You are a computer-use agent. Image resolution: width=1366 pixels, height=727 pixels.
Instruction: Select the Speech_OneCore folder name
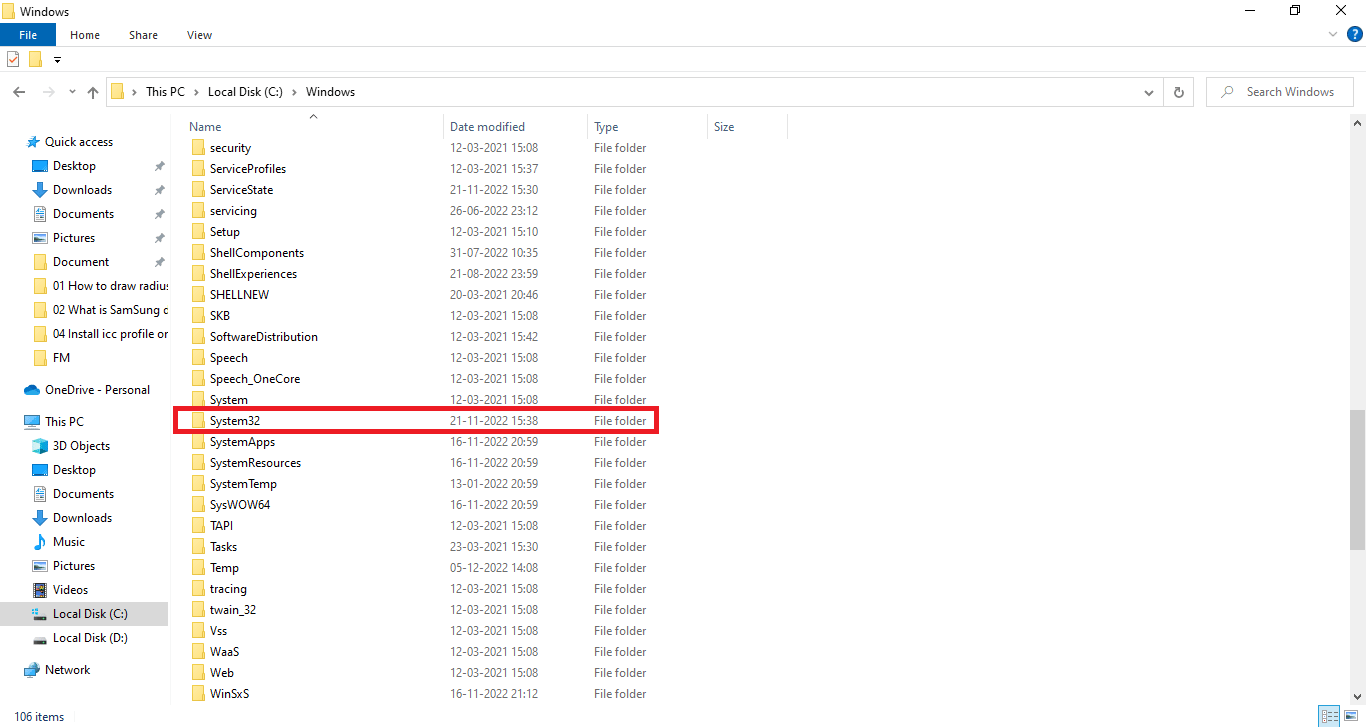pyautogui.click(x=255, y=379)
